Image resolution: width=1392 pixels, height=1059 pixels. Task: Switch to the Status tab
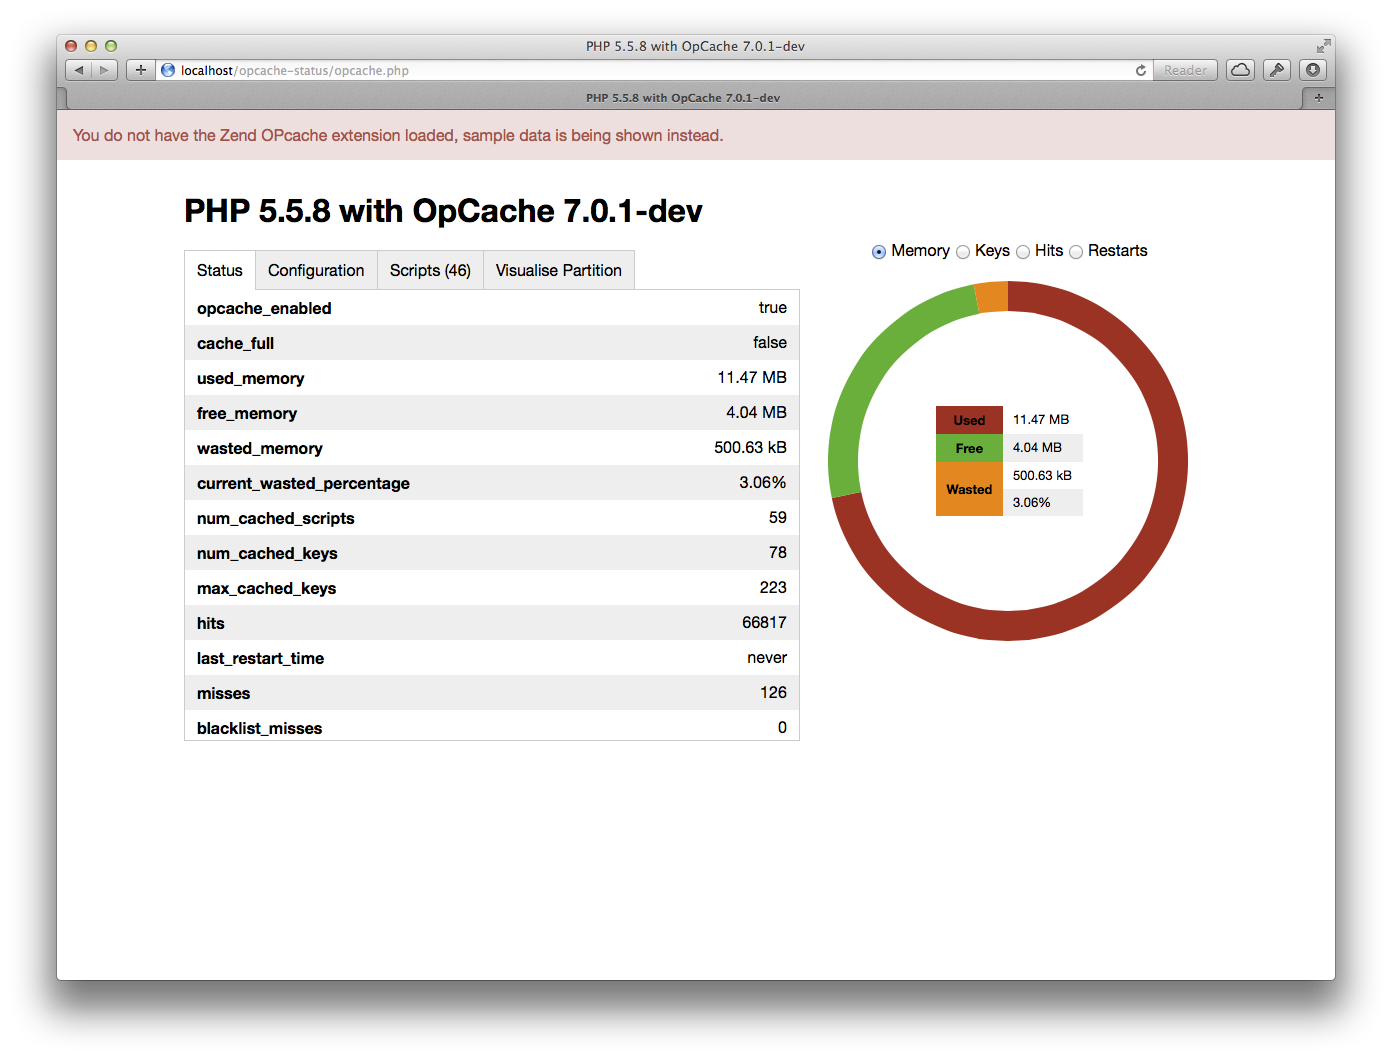(x=220, y=270)
